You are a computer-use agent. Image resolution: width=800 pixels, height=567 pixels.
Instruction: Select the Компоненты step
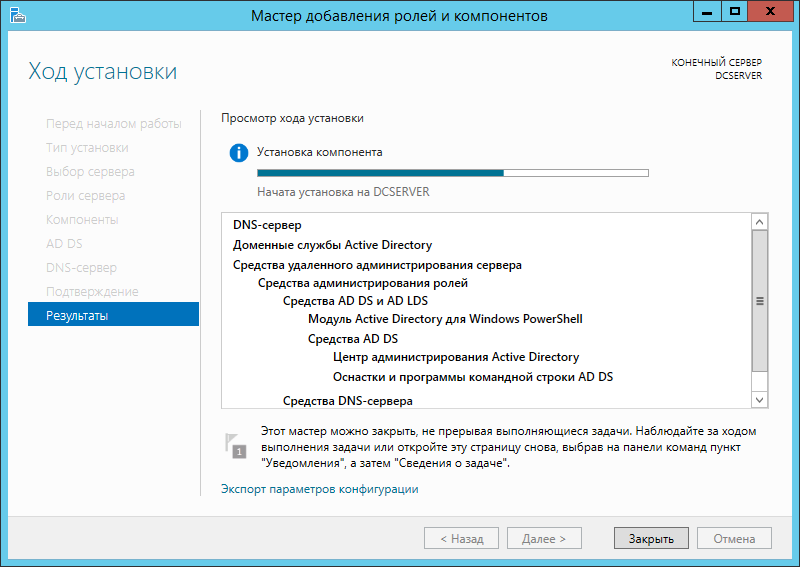82,219
